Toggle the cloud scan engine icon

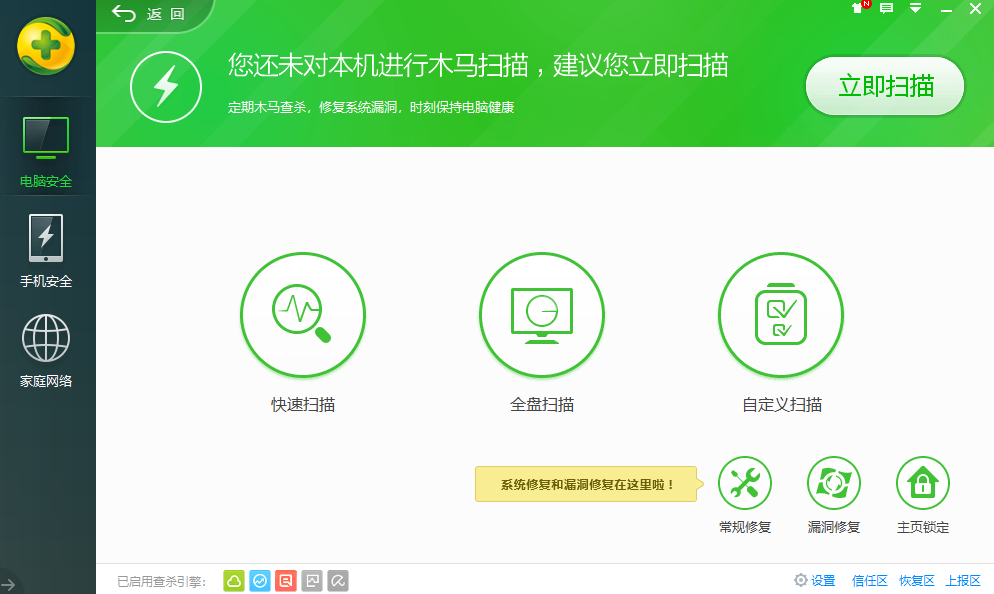pyautogui.click(x=234, y=580)
